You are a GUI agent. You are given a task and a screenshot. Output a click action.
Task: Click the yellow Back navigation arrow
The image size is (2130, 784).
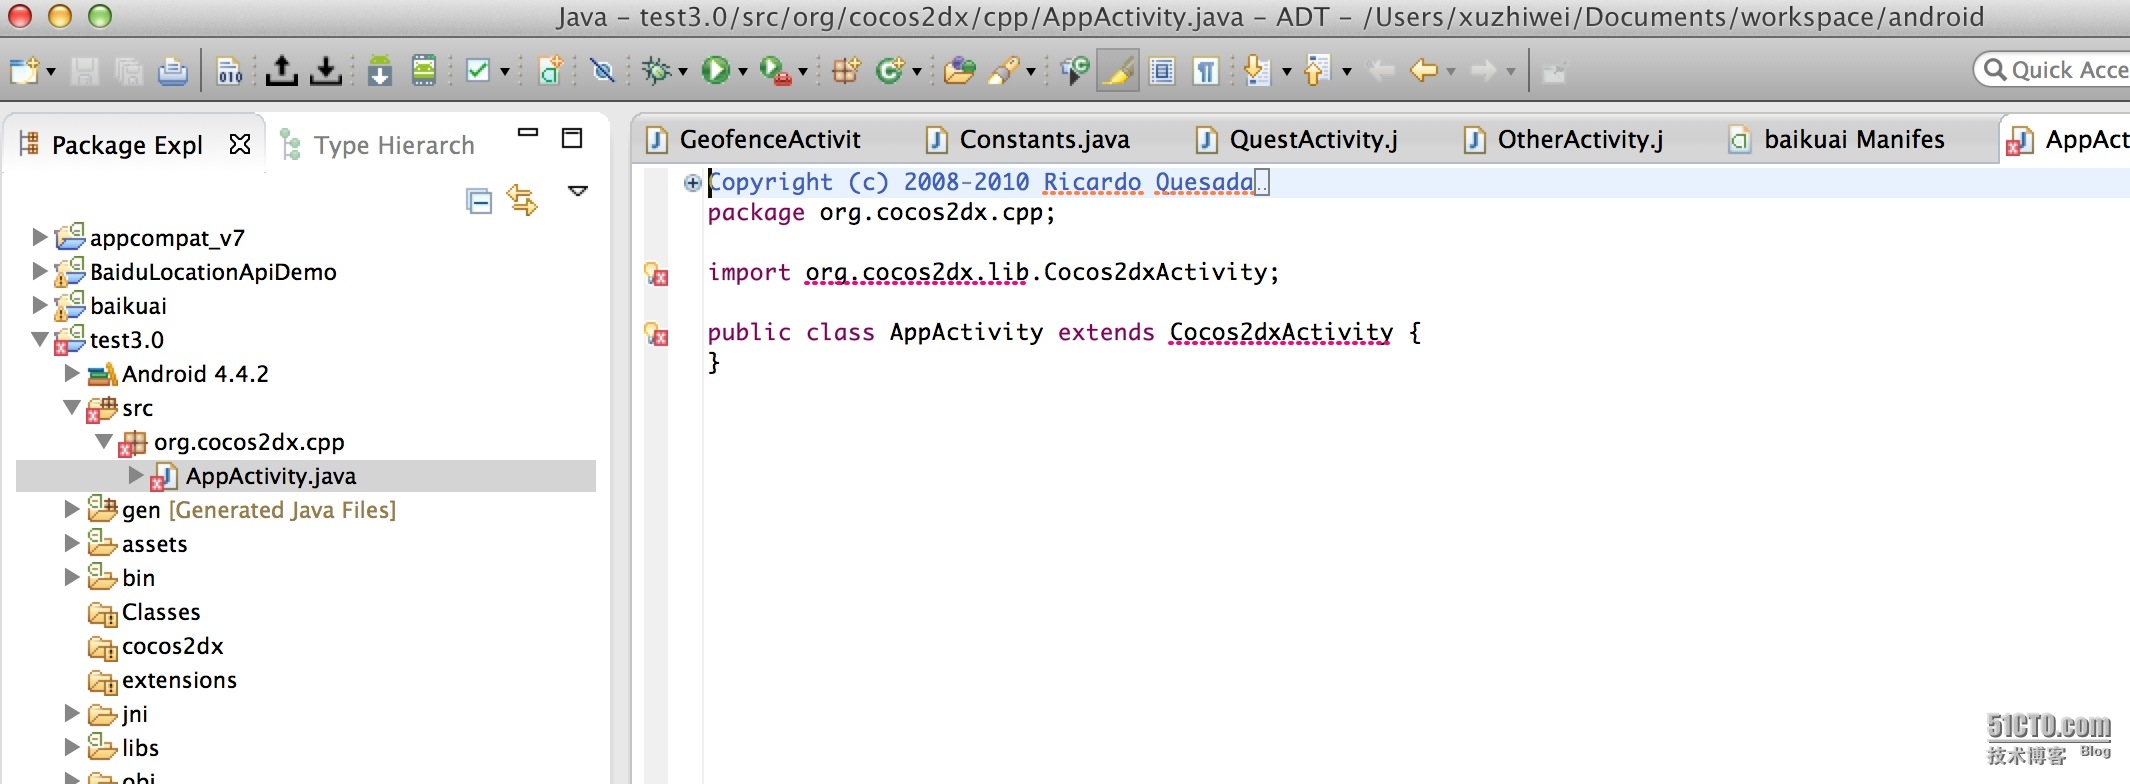click(1424, 71)
